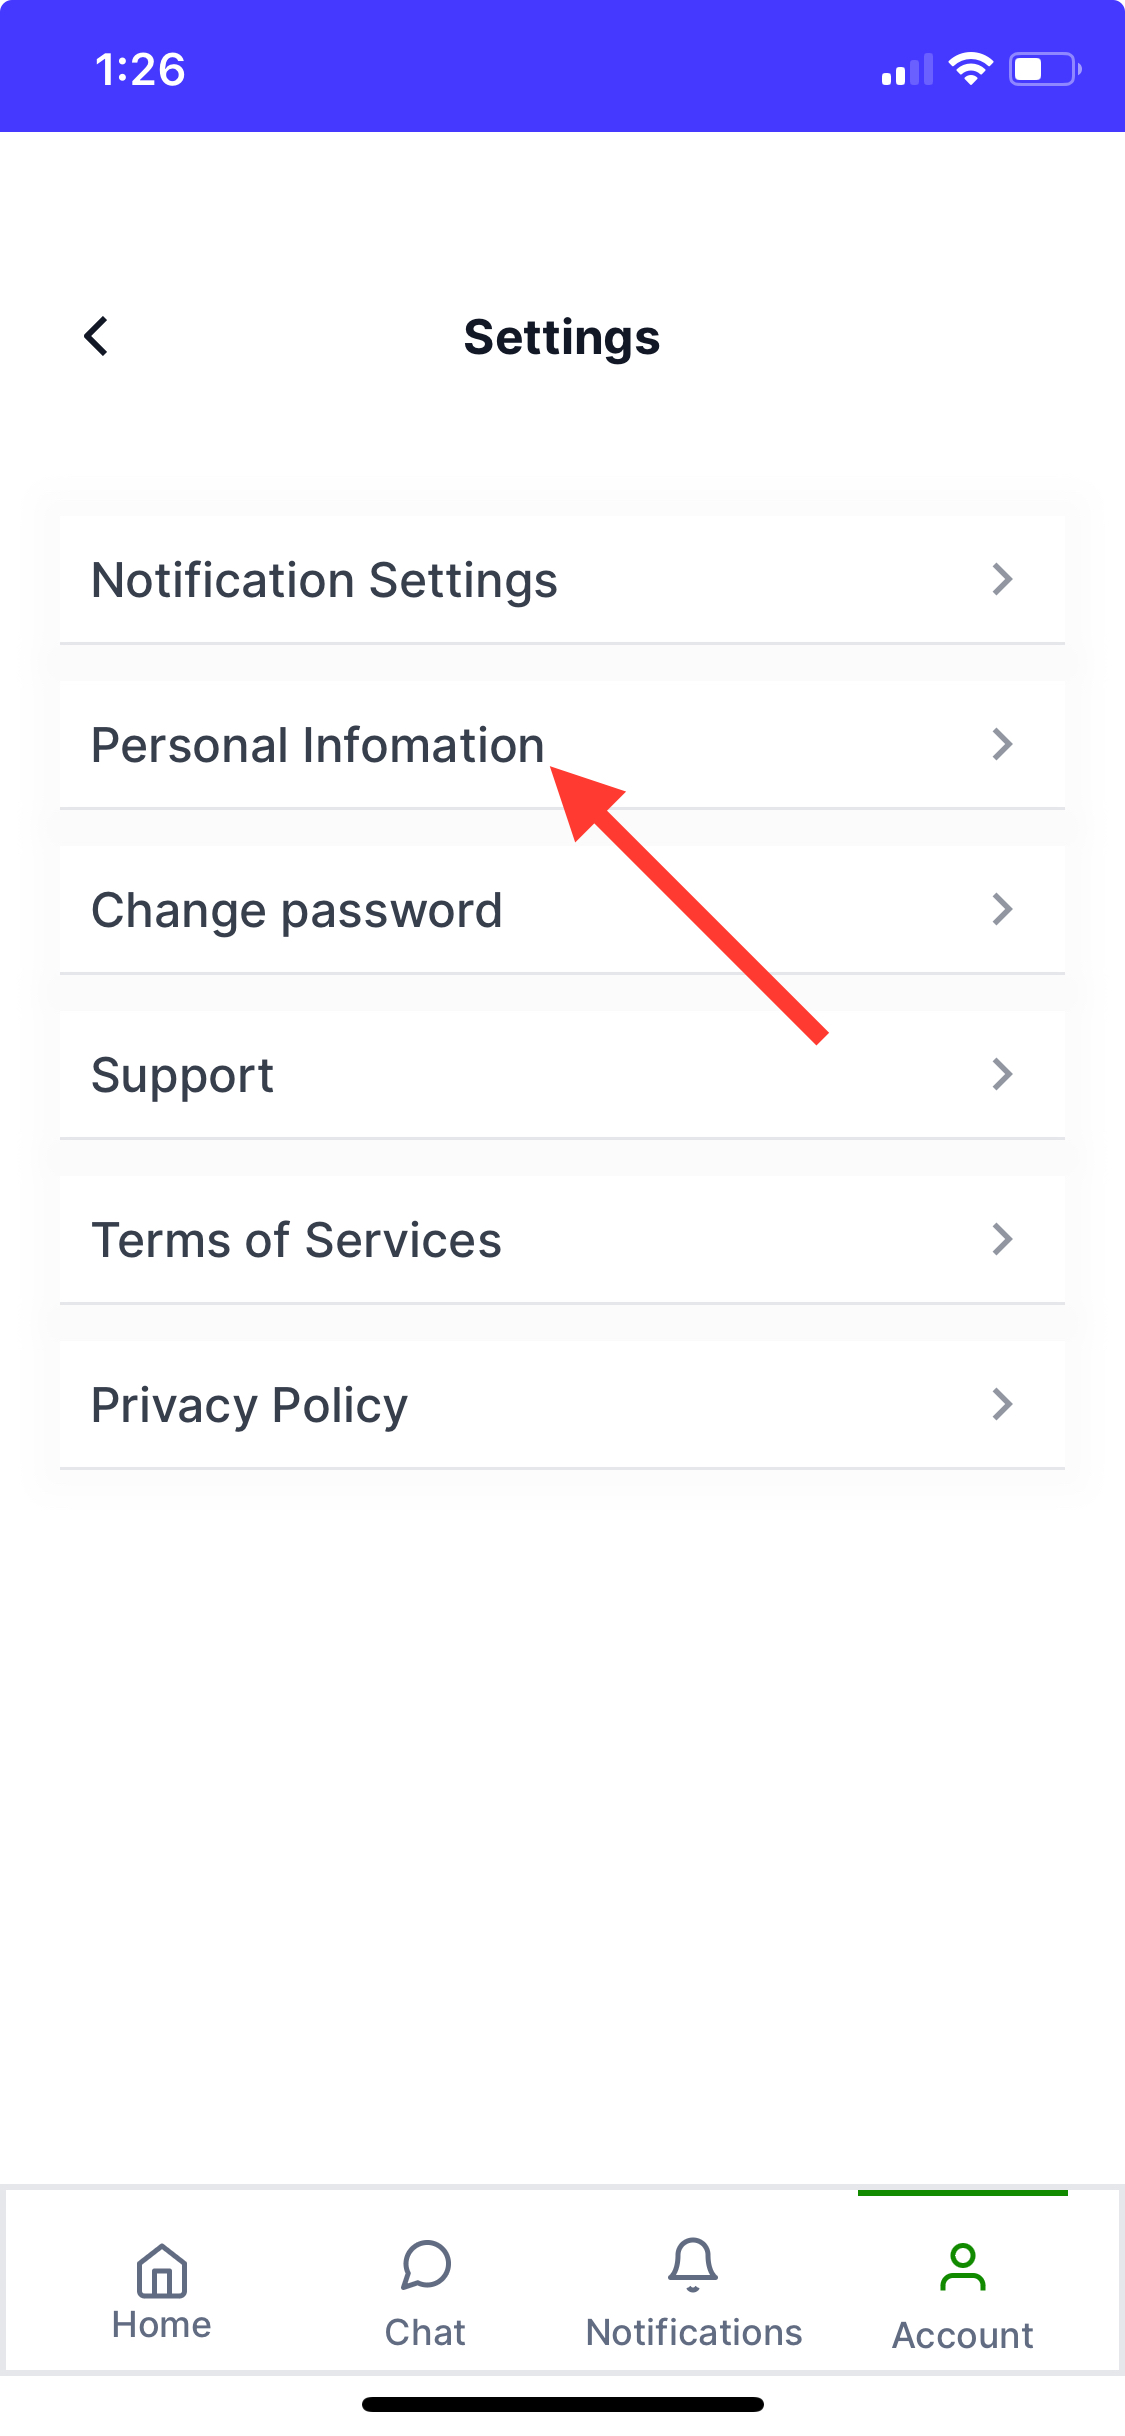Screen dimensions: 1125x2436
Task: Switch to the Notifications tab label
Action: click(694, 2333)
